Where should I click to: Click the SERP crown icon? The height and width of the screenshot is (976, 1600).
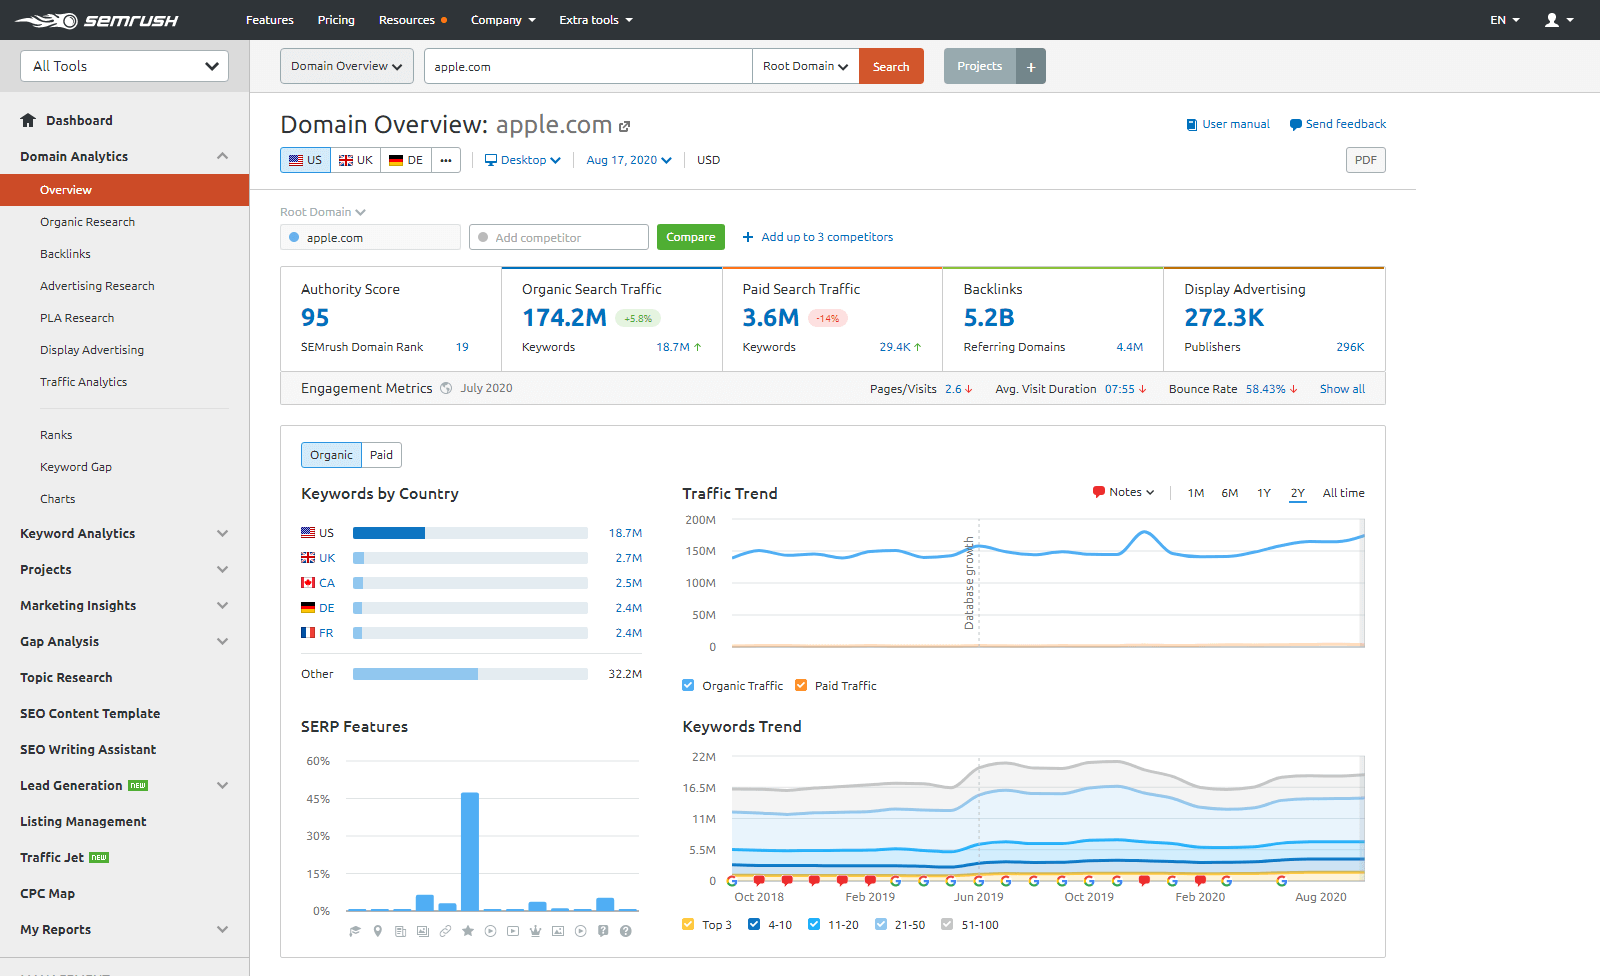[x=535, y=931]
